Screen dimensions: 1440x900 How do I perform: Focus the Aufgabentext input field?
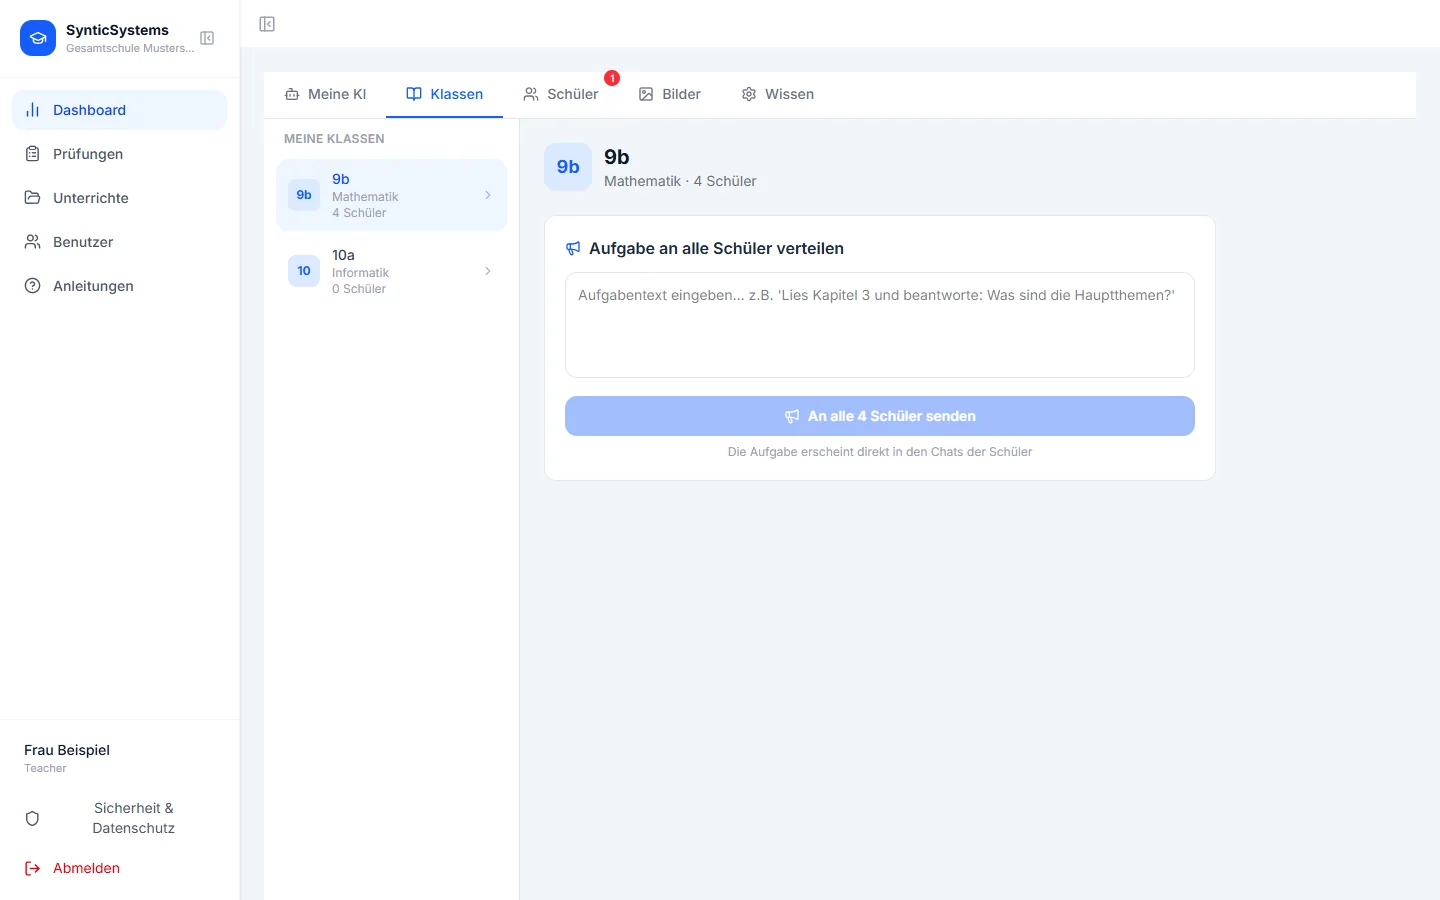click(880, 325)
